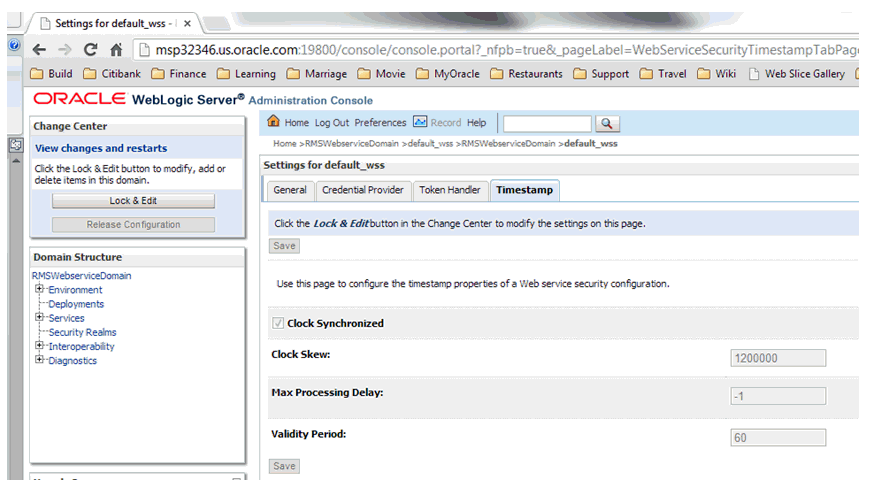Click the Record icon in the toolbar
The height and width of the screenshot is (487, 871).
(420, 122)
